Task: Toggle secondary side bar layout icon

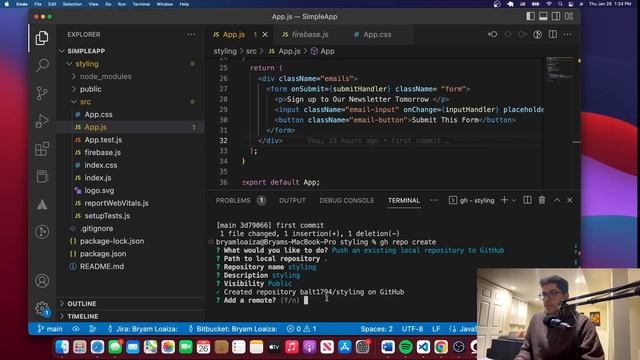Action: (x=556, y=16)
